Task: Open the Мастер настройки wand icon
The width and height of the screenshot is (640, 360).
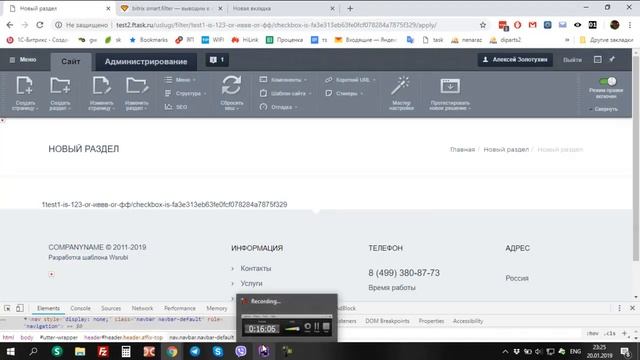Action: click(x=401, y=86)
